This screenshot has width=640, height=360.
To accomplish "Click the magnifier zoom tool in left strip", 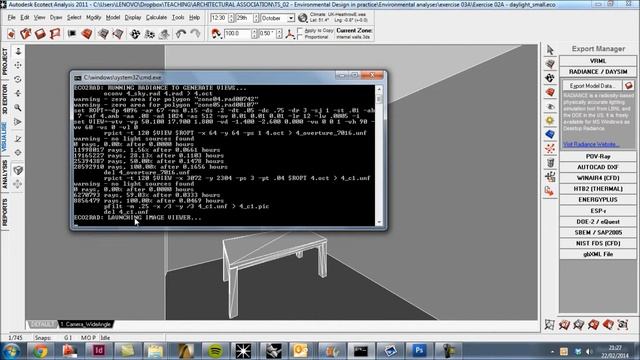I will pyautogui.click(x=18, y=108).
